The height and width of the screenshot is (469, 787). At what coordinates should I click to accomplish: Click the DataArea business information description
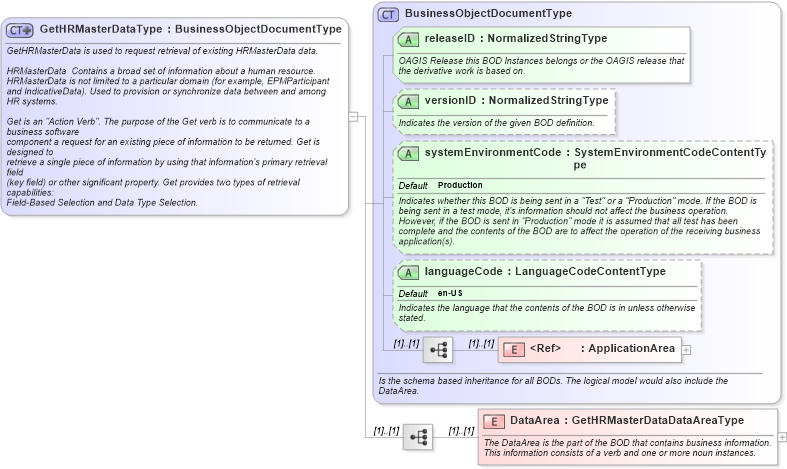pos(627,448)
